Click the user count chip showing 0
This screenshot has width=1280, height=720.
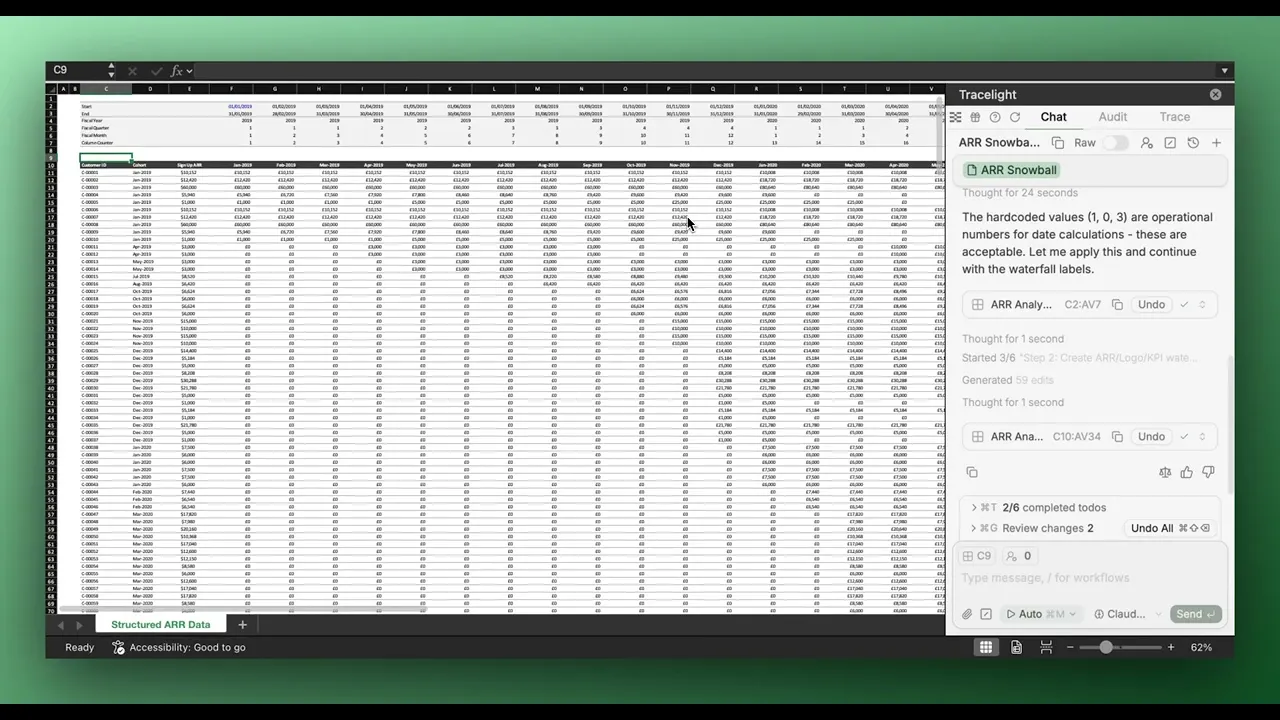coord(1019,556)
